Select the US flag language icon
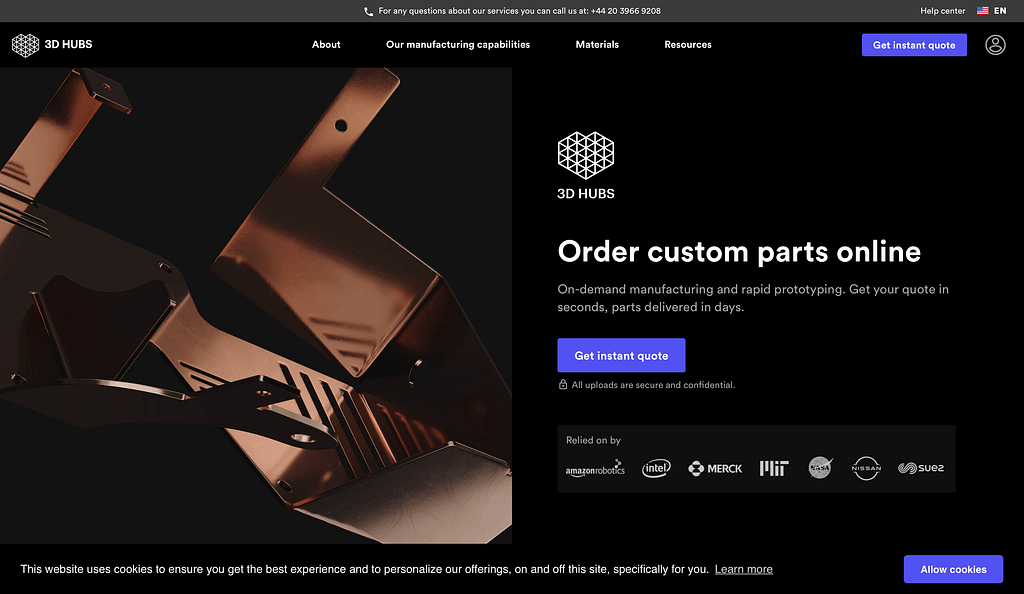 tap(982, 10)
